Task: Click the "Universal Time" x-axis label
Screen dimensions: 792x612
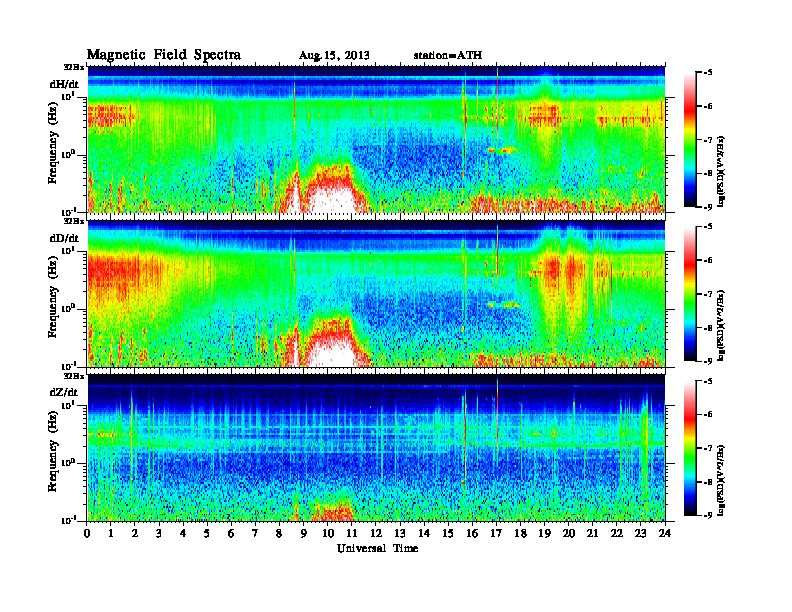Action: pos(377,548)
